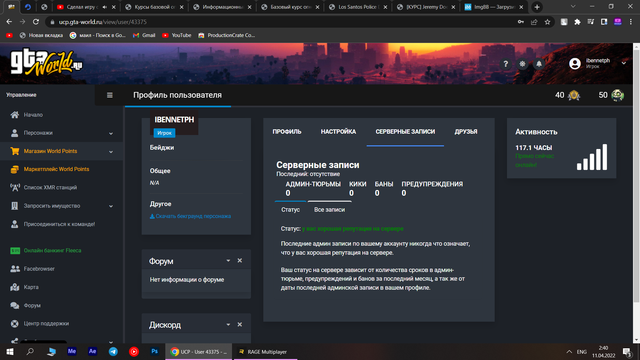
Task: Click the Facebrowser people icon
Action: 15,269
